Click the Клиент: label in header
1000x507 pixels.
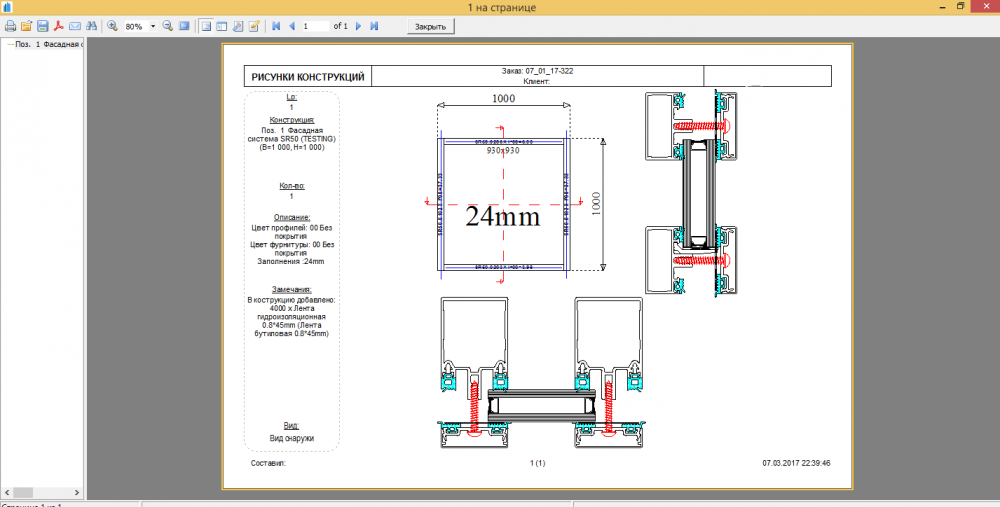[x=537, y=81]
